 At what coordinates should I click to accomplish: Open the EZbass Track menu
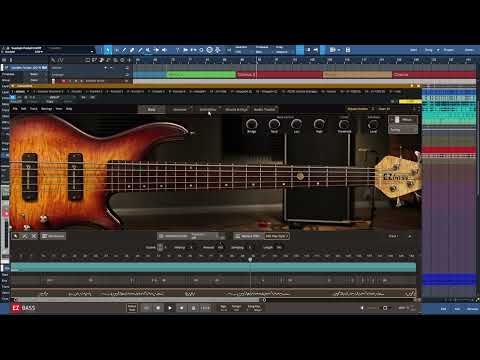(x=34, y=109)
